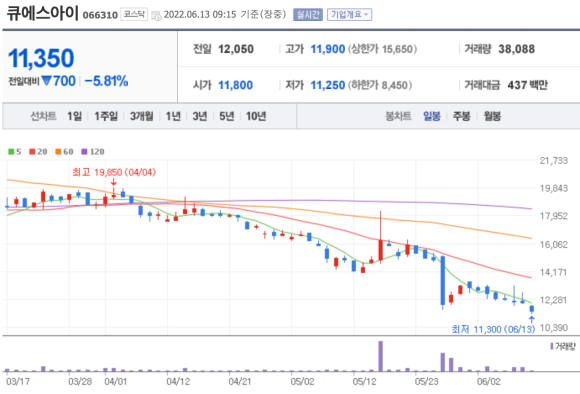
Task: Click the down-triangle icon beside 700
Action: point(46,80)
